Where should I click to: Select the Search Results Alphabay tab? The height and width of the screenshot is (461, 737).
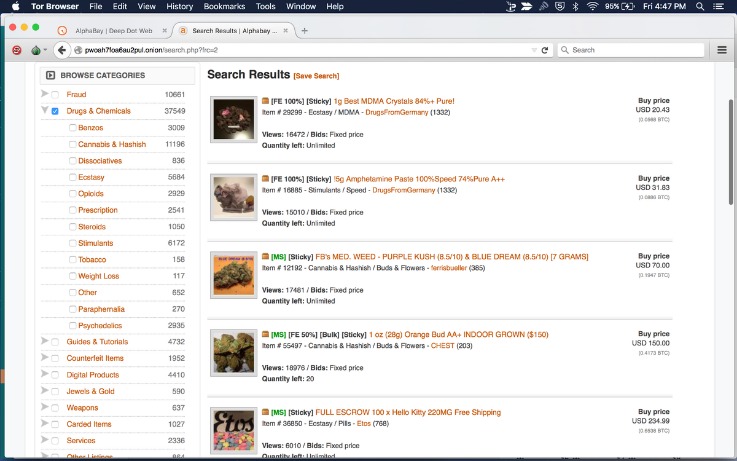(234, 31)
